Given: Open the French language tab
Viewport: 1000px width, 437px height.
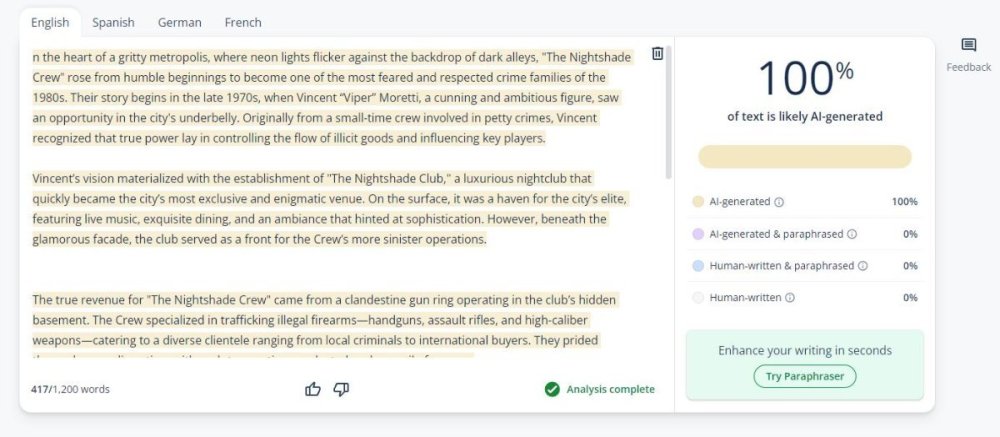Looking at the screenshot, I should [243, 22].
